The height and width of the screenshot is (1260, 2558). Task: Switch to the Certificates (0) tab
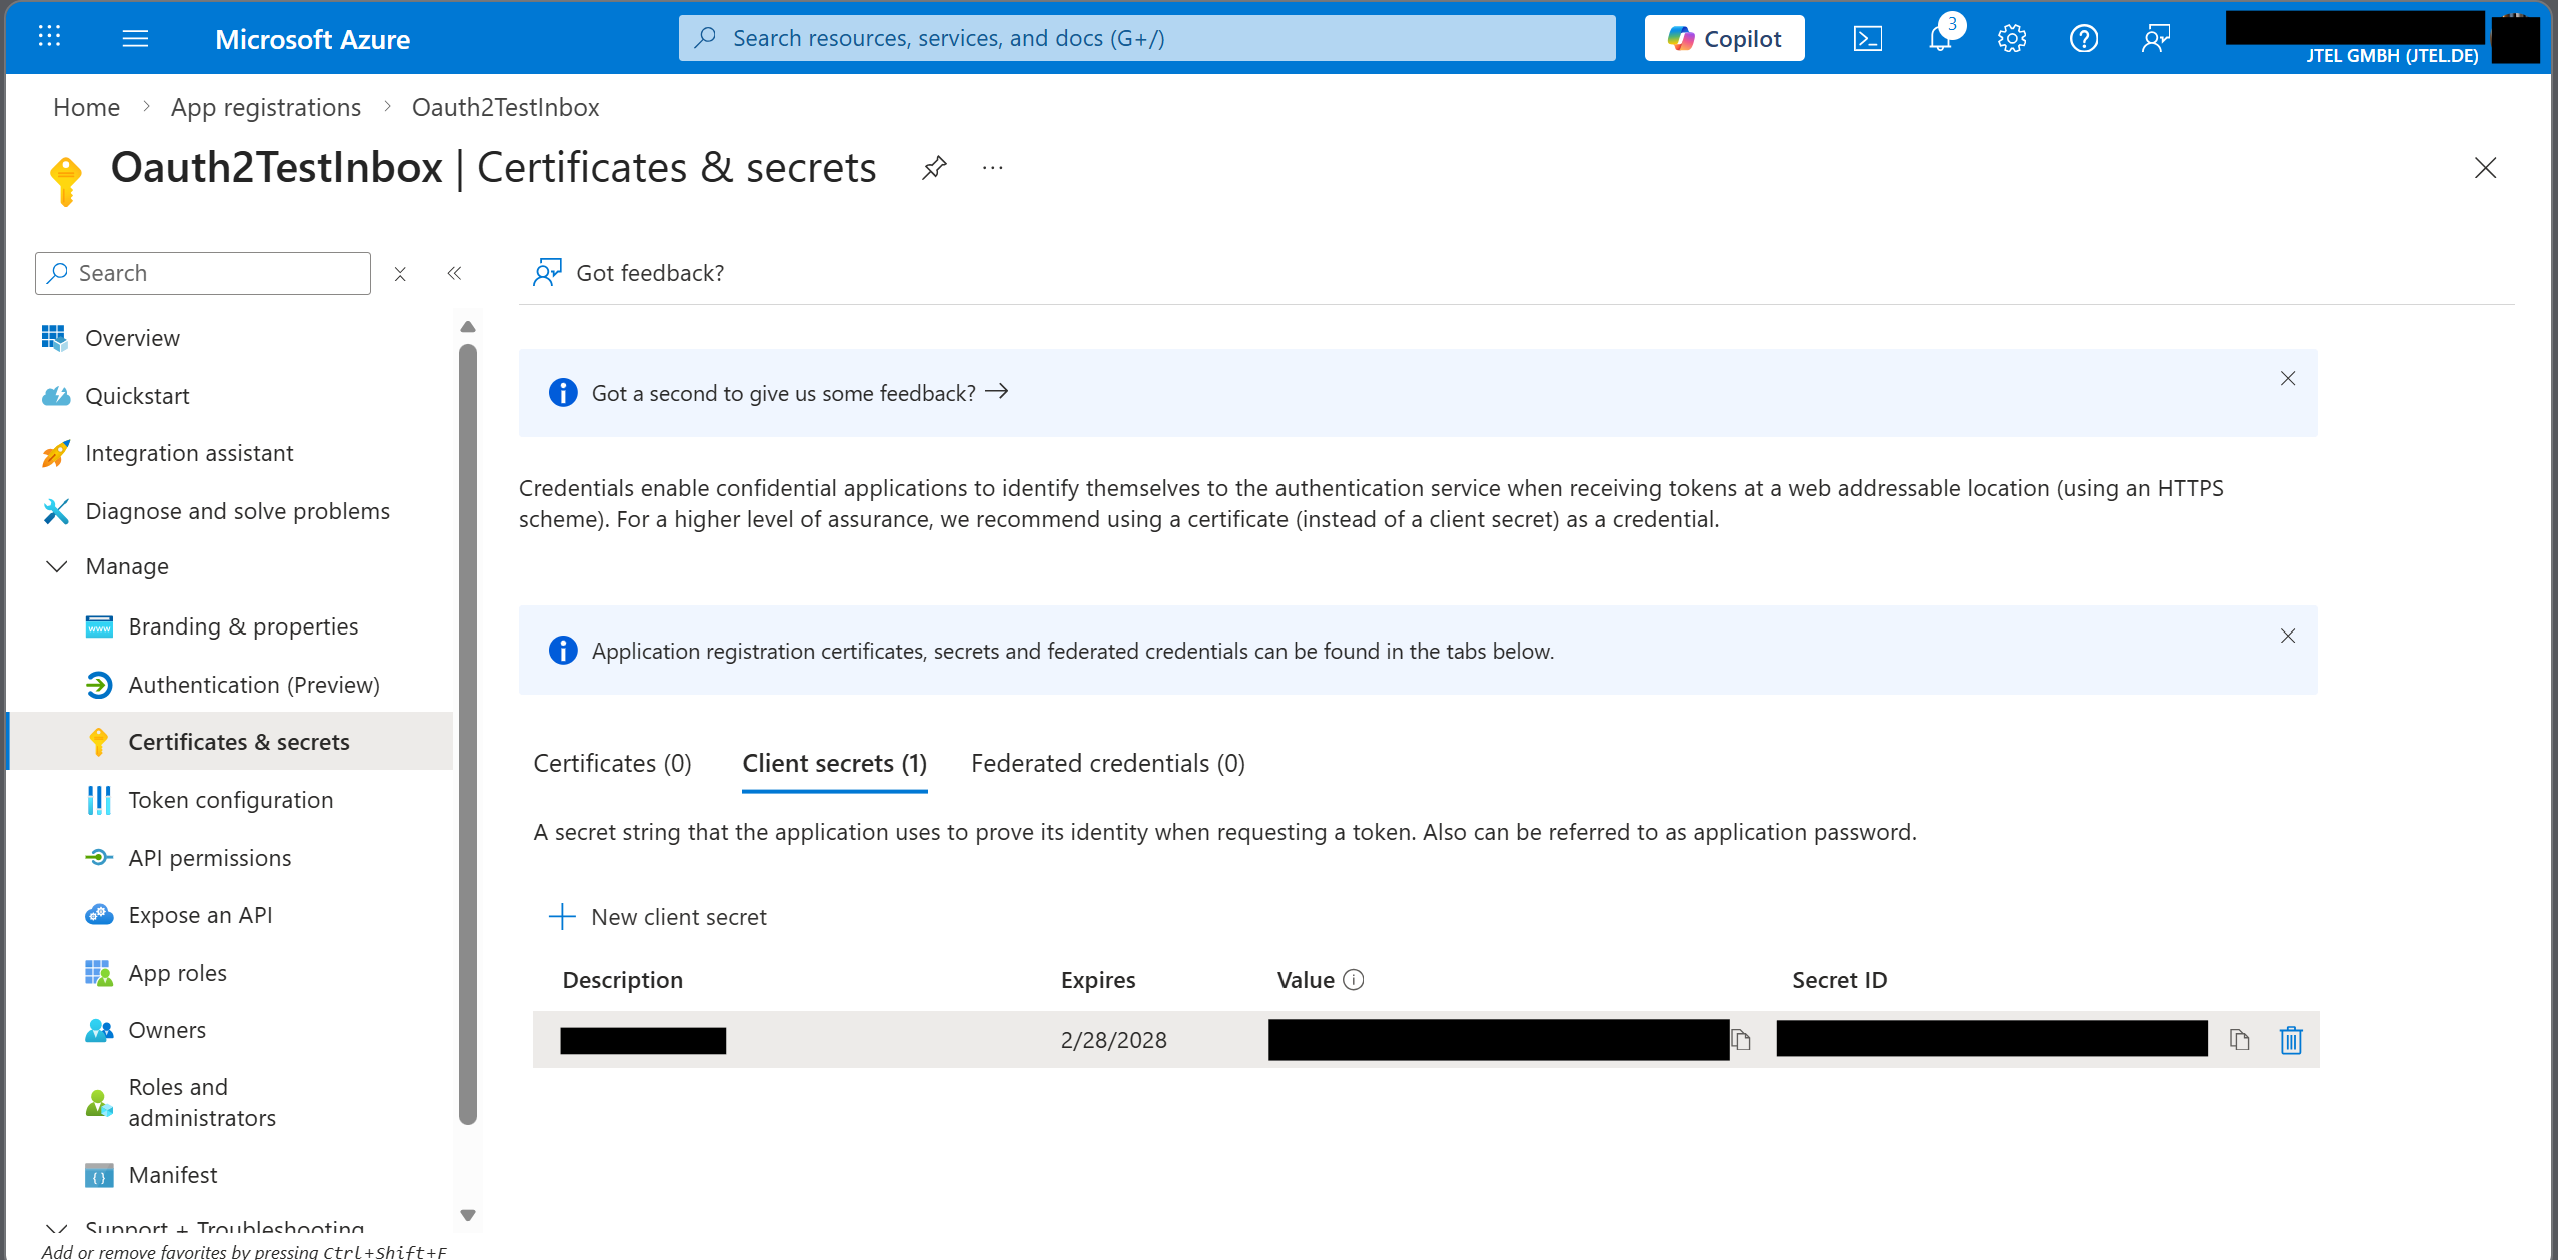[x=612, y=764]
